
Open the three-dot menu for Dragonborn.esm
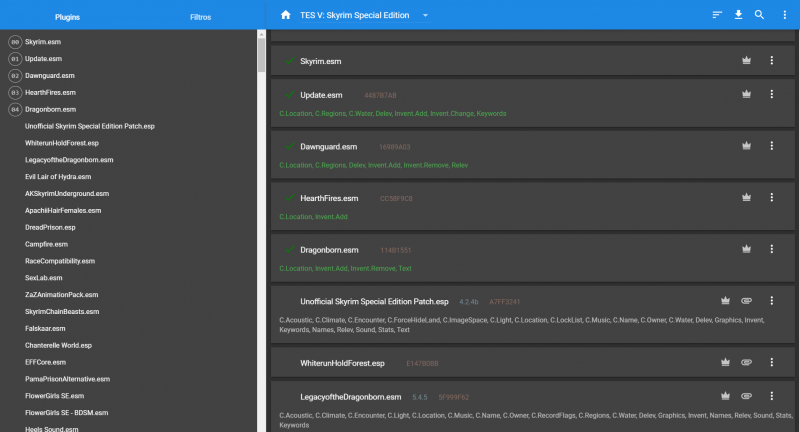[x=771, y=249]
